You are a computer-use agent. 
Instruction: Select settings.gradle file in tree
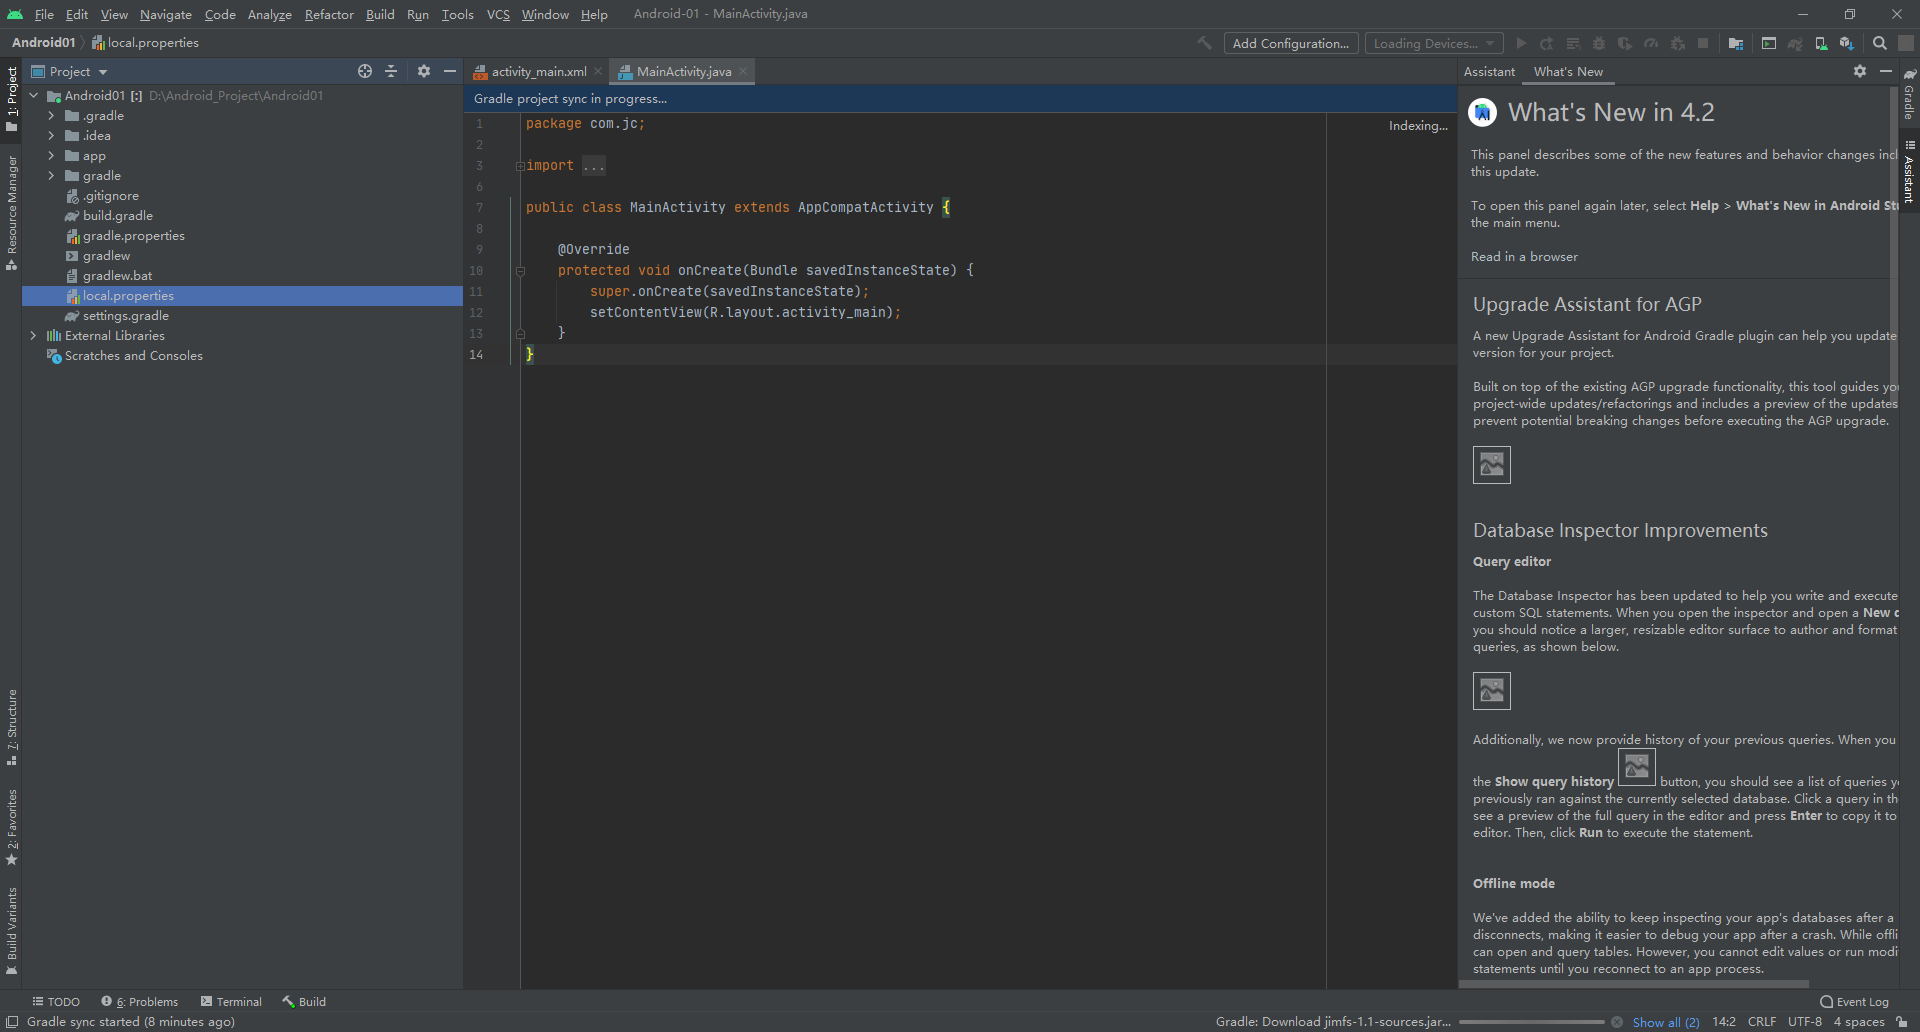coord(125,316)
